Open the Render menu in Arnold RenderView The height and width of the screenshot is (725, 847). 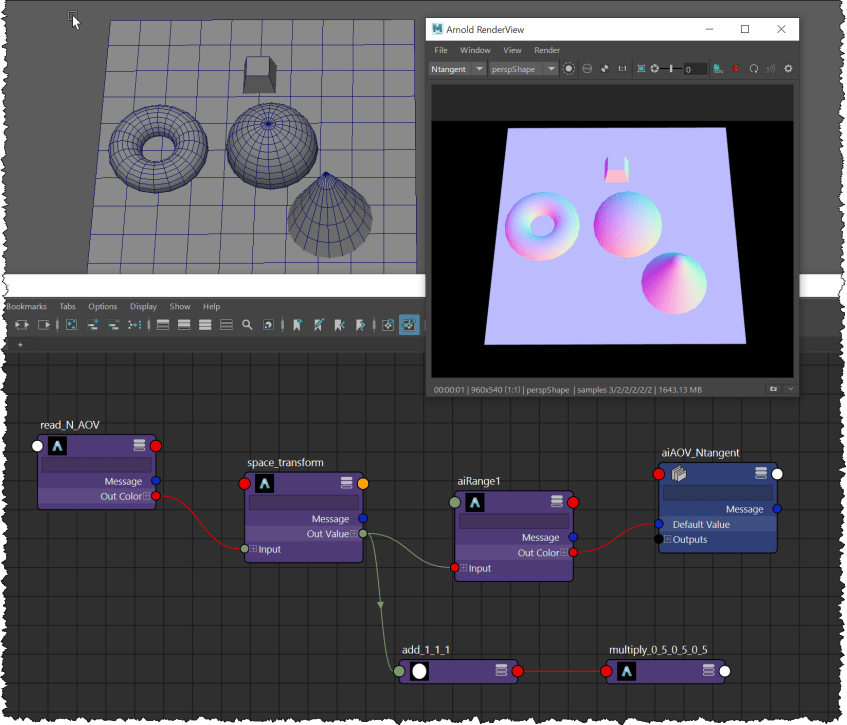[547, 50]
